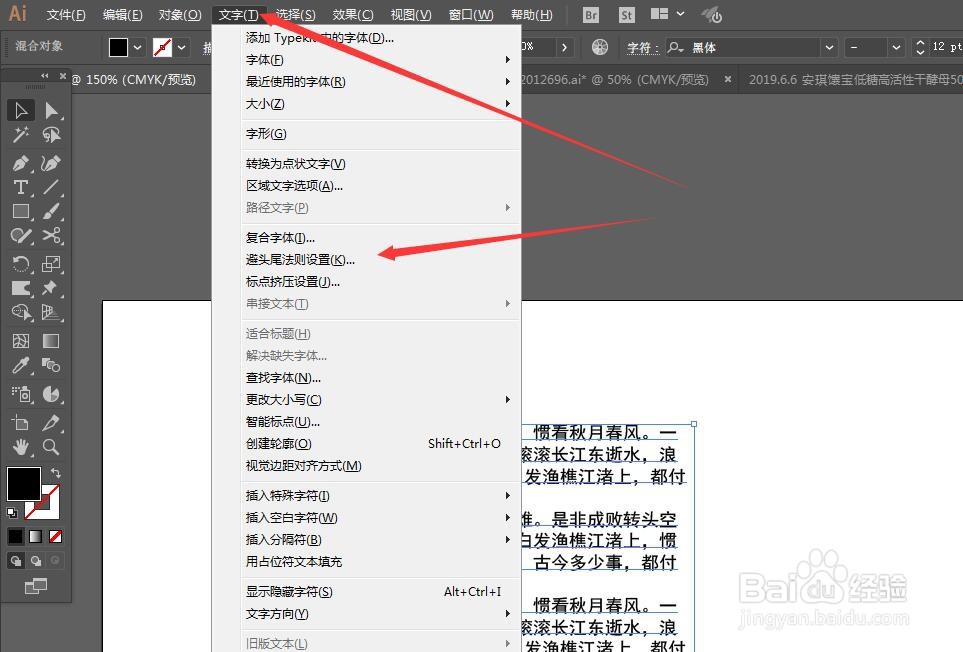The image size is (963, 652).
Task: Click the font size stepper arrows
Action: tap(919, 47)
